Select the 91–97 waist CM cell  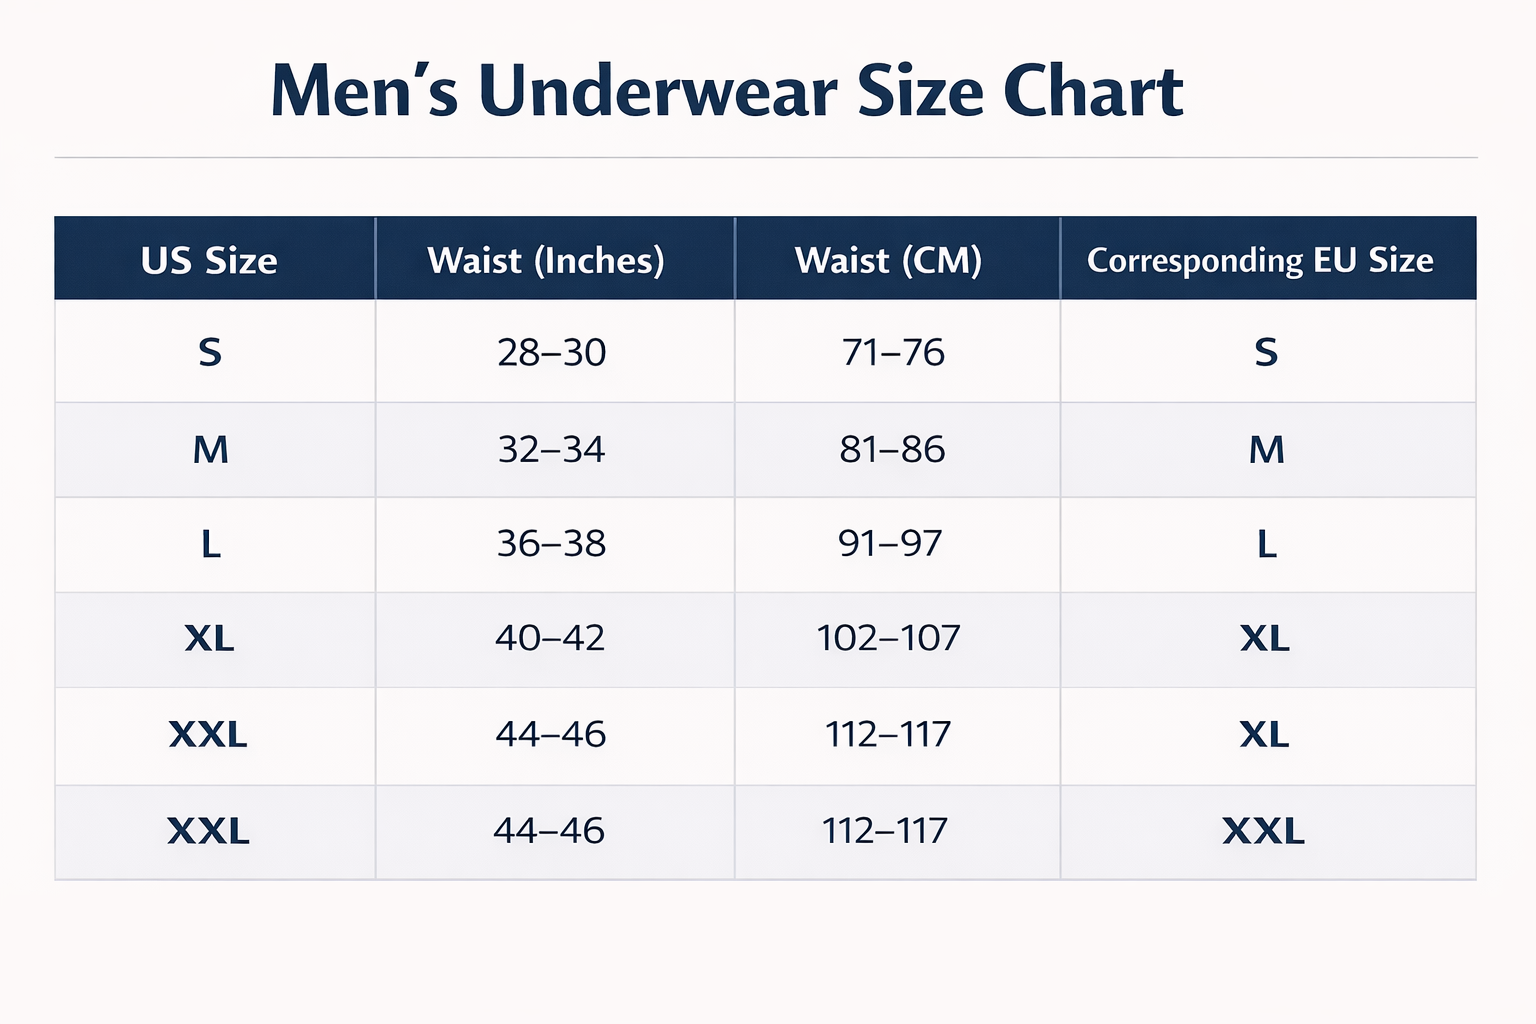(x=890, y=544)
